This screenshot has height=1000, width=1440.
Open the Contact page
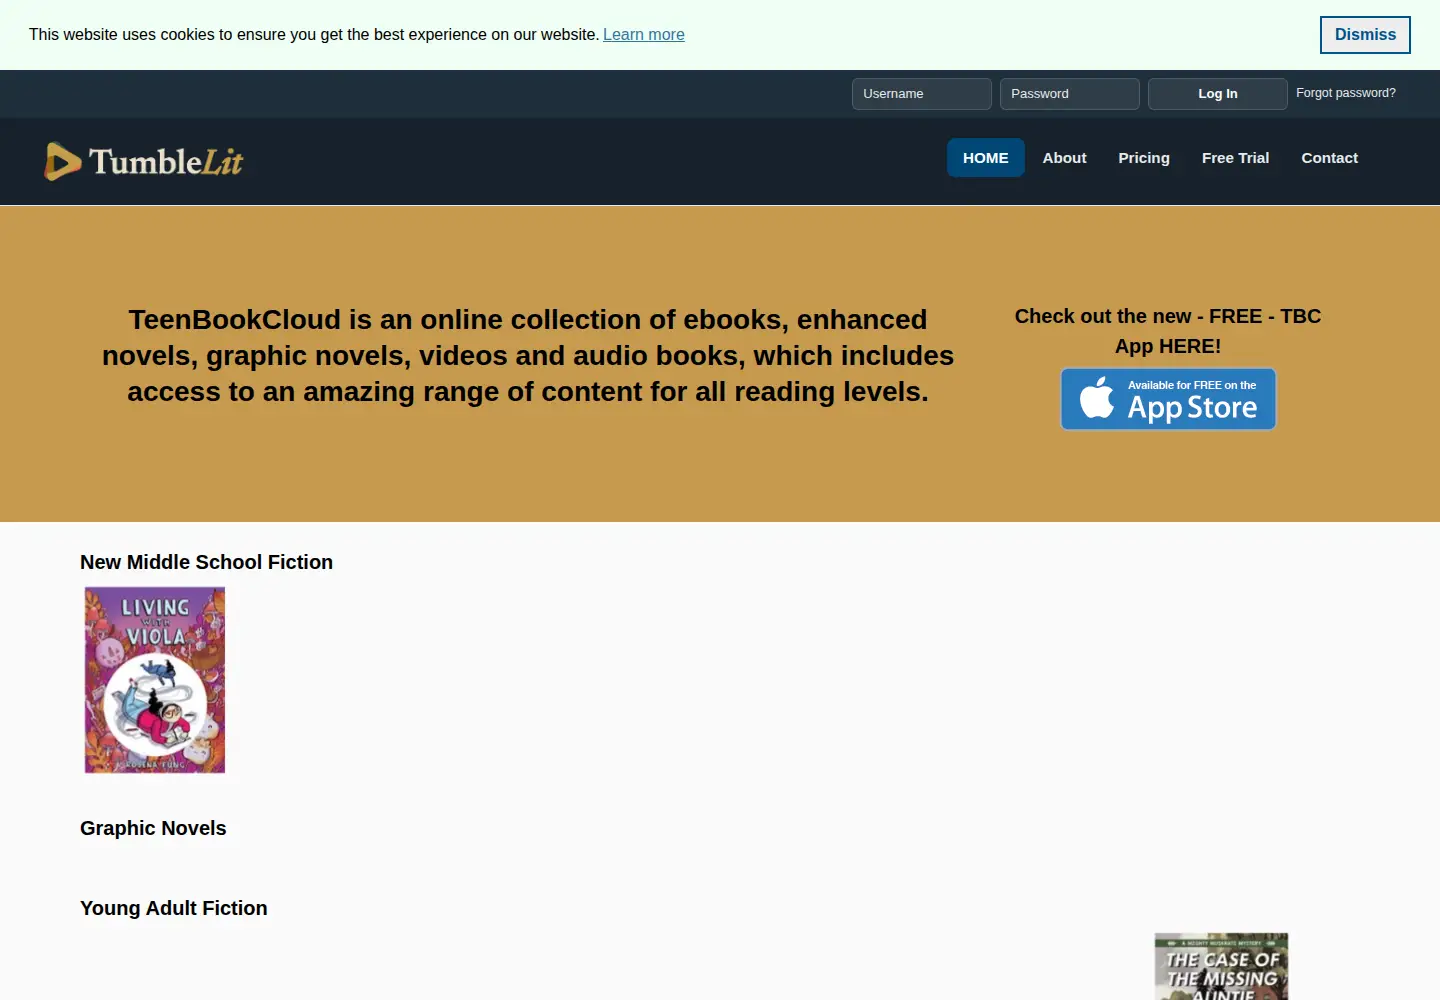[1330, 158]
